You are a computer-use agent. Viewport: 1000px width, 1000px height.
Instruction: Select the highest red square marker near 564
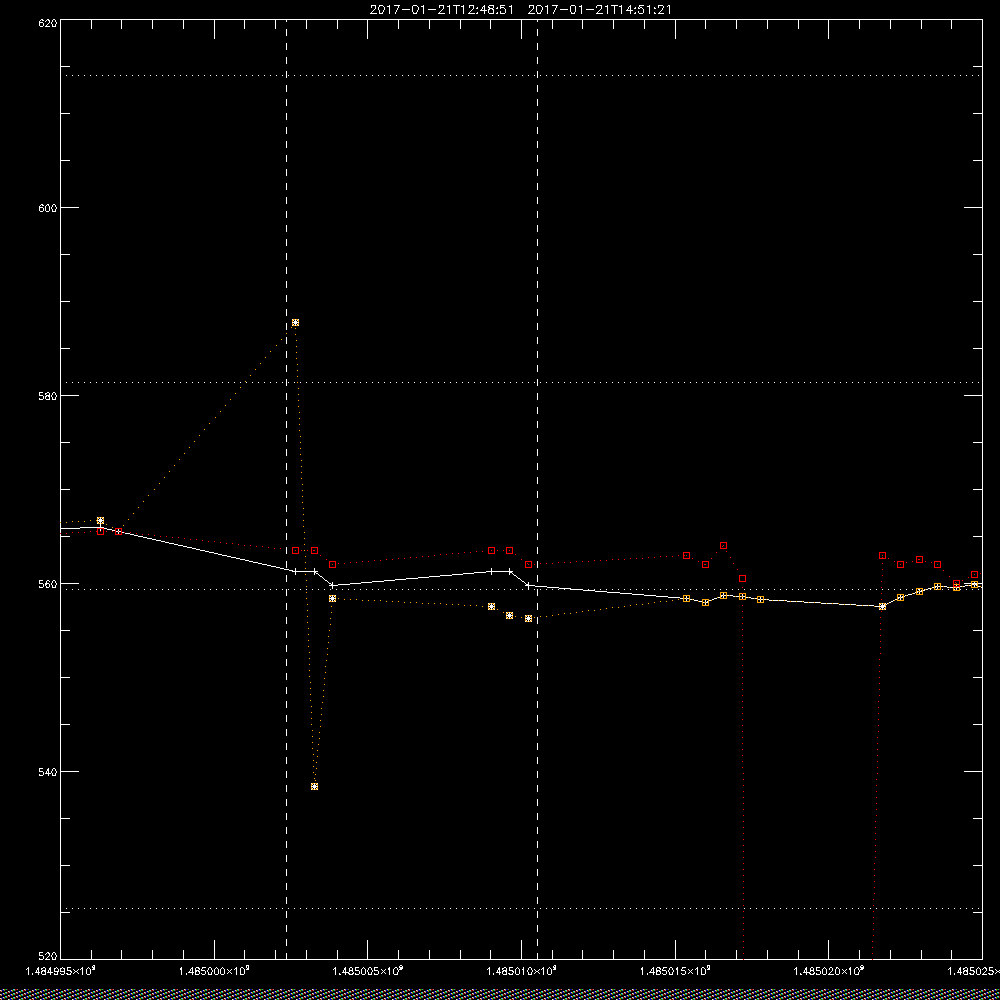tap(723, 545)
